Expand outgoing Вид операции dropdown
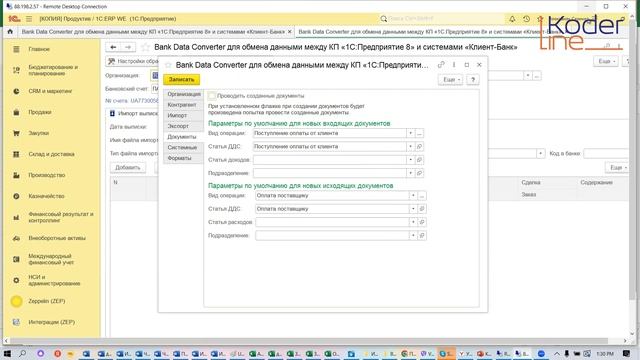Screen dimensions: 640x360 pyautogui.click(x=413, y=196)
